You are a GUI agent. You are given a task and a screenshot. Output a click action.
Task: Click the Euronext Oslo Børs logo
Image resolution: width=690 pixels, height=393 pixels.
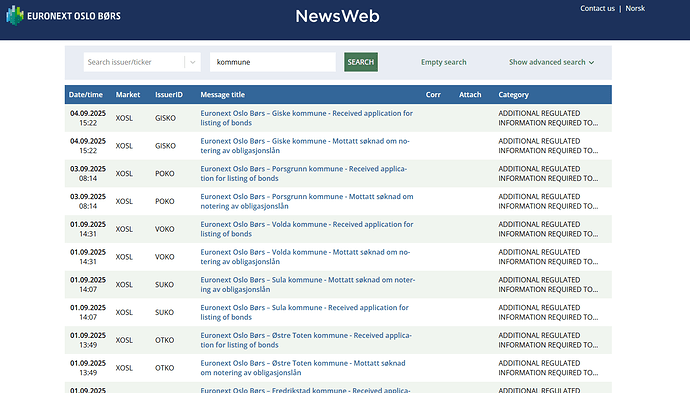pyautogui.click(x=63, y=16)
